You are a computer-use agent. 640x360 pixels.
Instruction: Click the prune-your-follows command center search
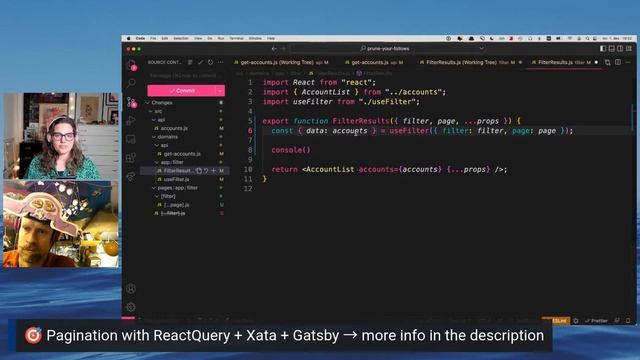click(x=388, y=49)
